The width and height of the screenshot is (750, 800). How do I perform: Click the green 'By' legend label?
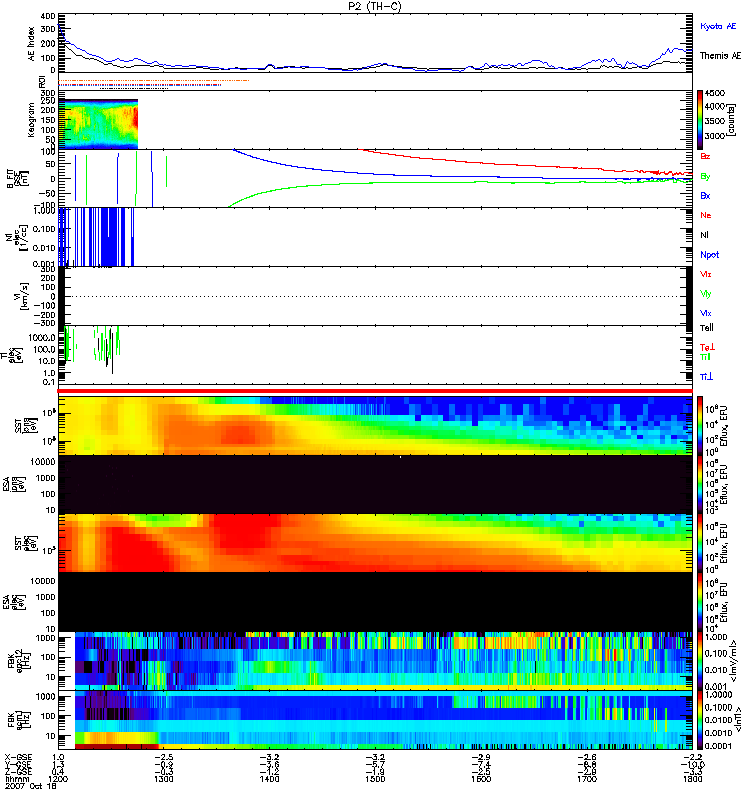coord(705,177)
